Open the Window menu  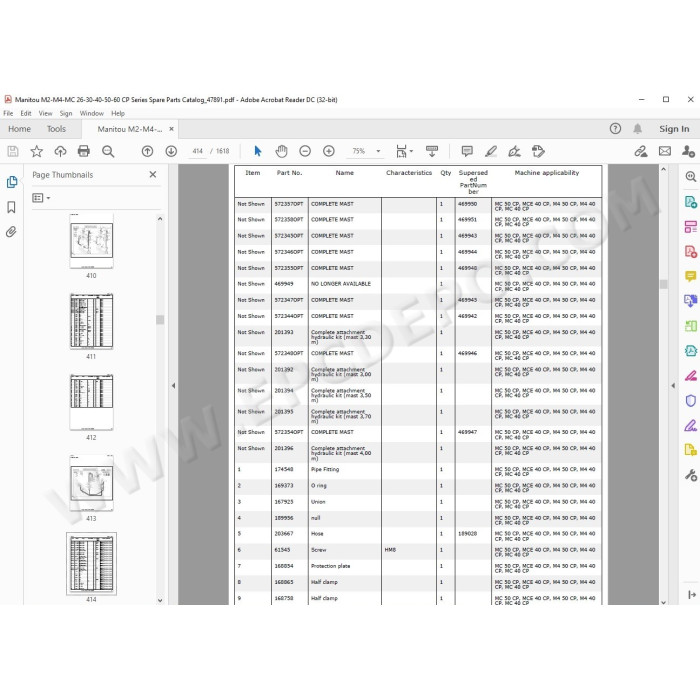click(92, 113)
